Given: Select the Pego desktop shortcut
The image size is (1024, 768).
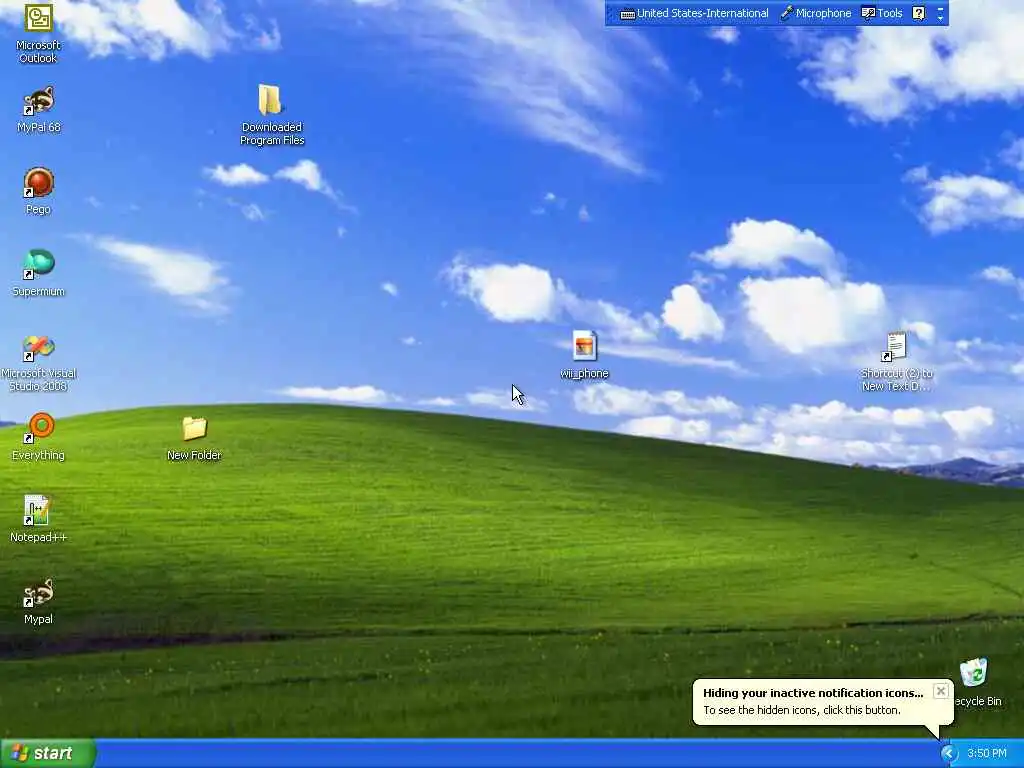Looking at the screenshot, I should tap(38, 191).
